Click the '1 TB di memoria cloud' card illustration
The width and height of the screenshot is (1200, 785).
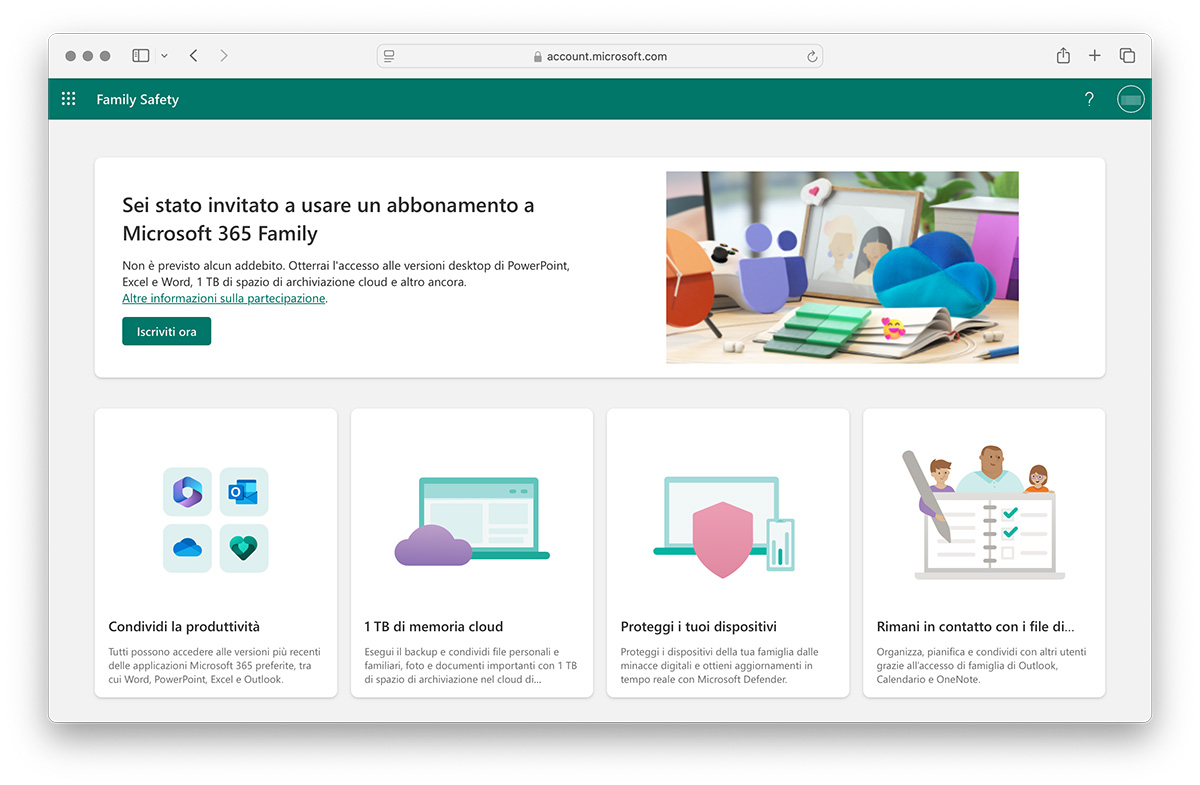(x=471, y=520)
